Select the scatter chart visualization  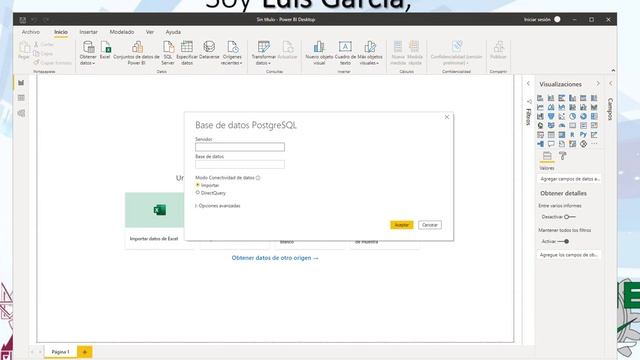(562, 116)
